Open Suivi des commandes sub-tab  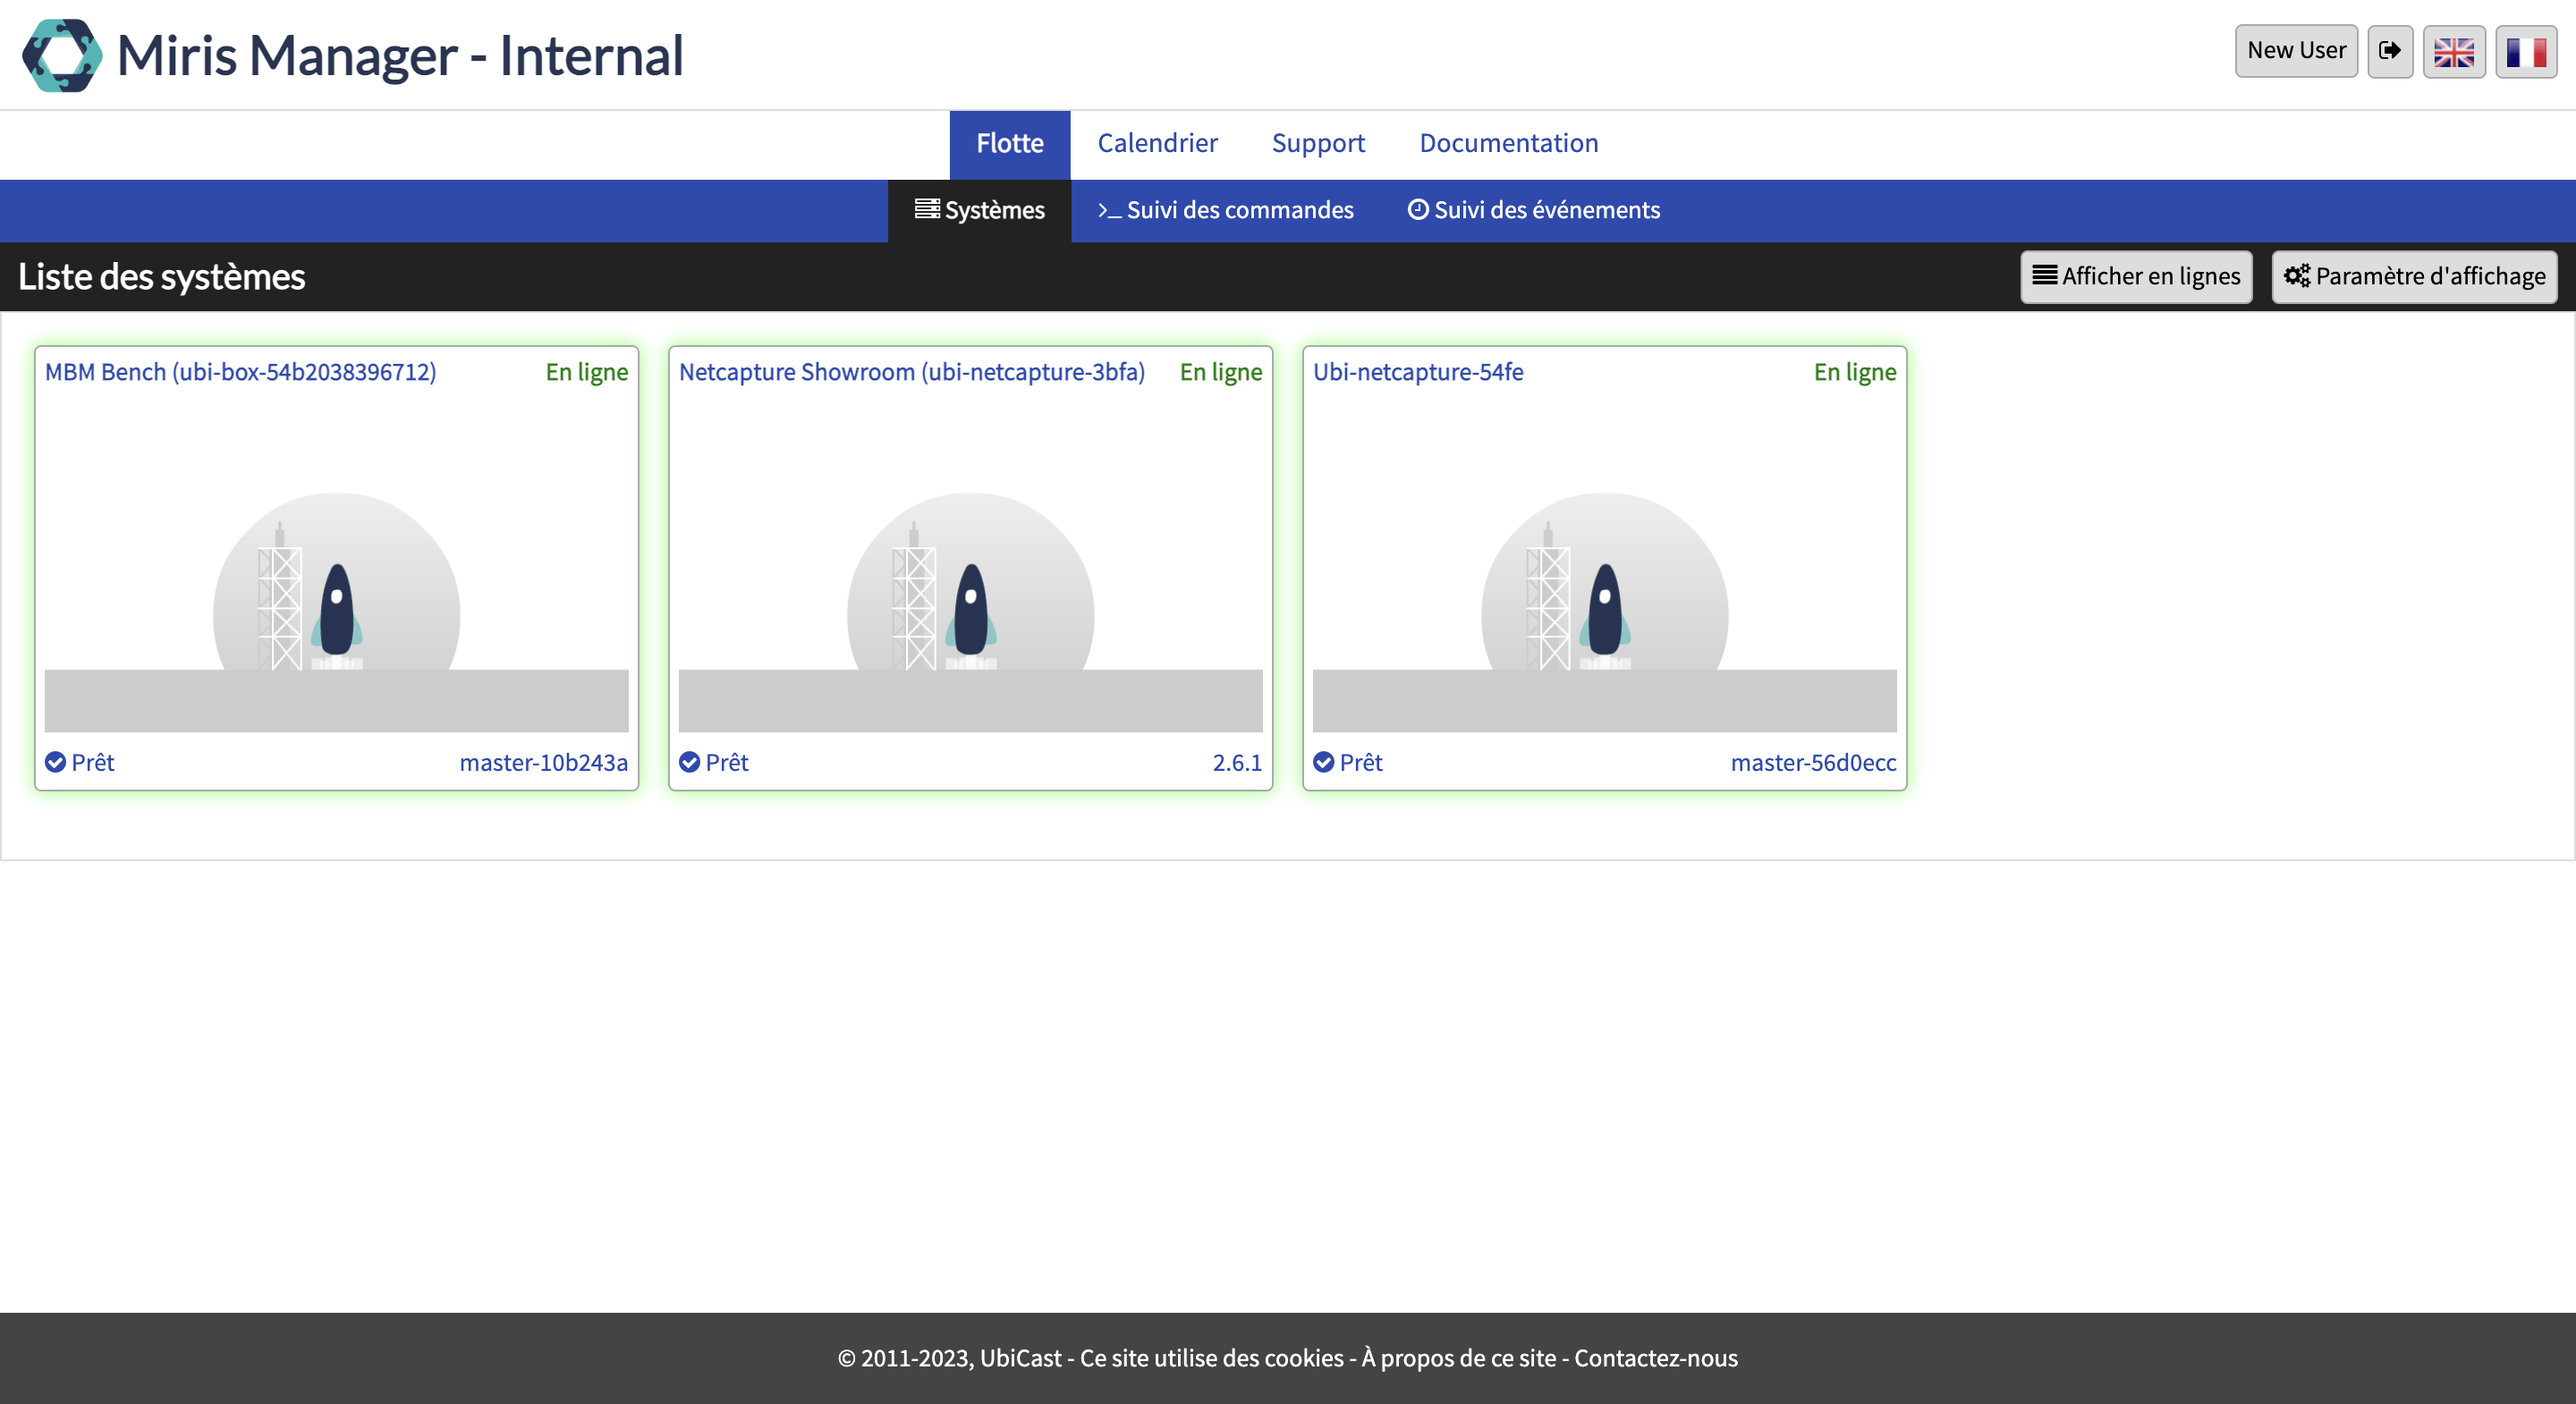click(x=1225, y=210)
